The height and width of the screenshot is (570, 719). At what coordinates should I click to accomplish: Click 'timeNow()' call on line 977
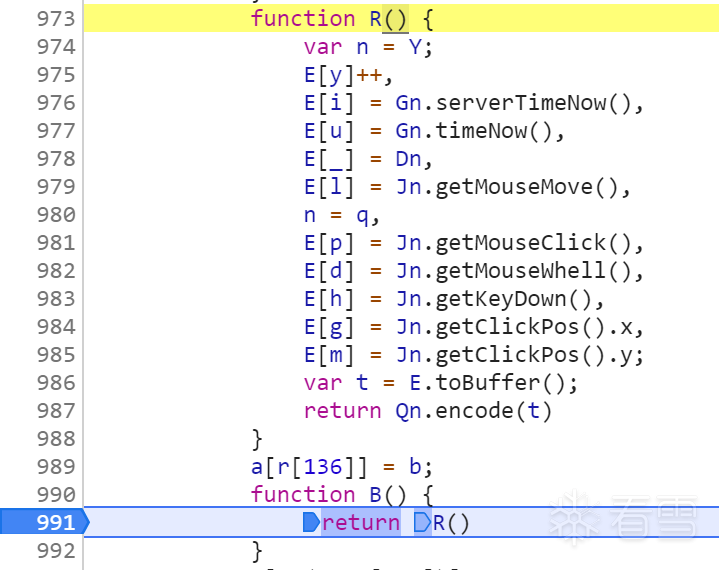point(495,131)
